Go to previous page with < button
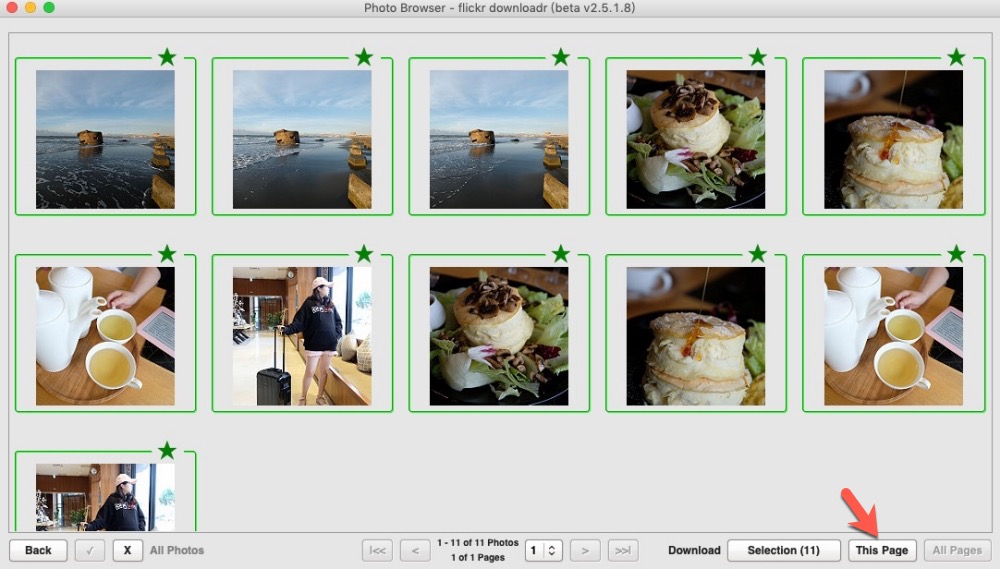The width and height of the screenshot is (1000, 569). coord(415,550)
